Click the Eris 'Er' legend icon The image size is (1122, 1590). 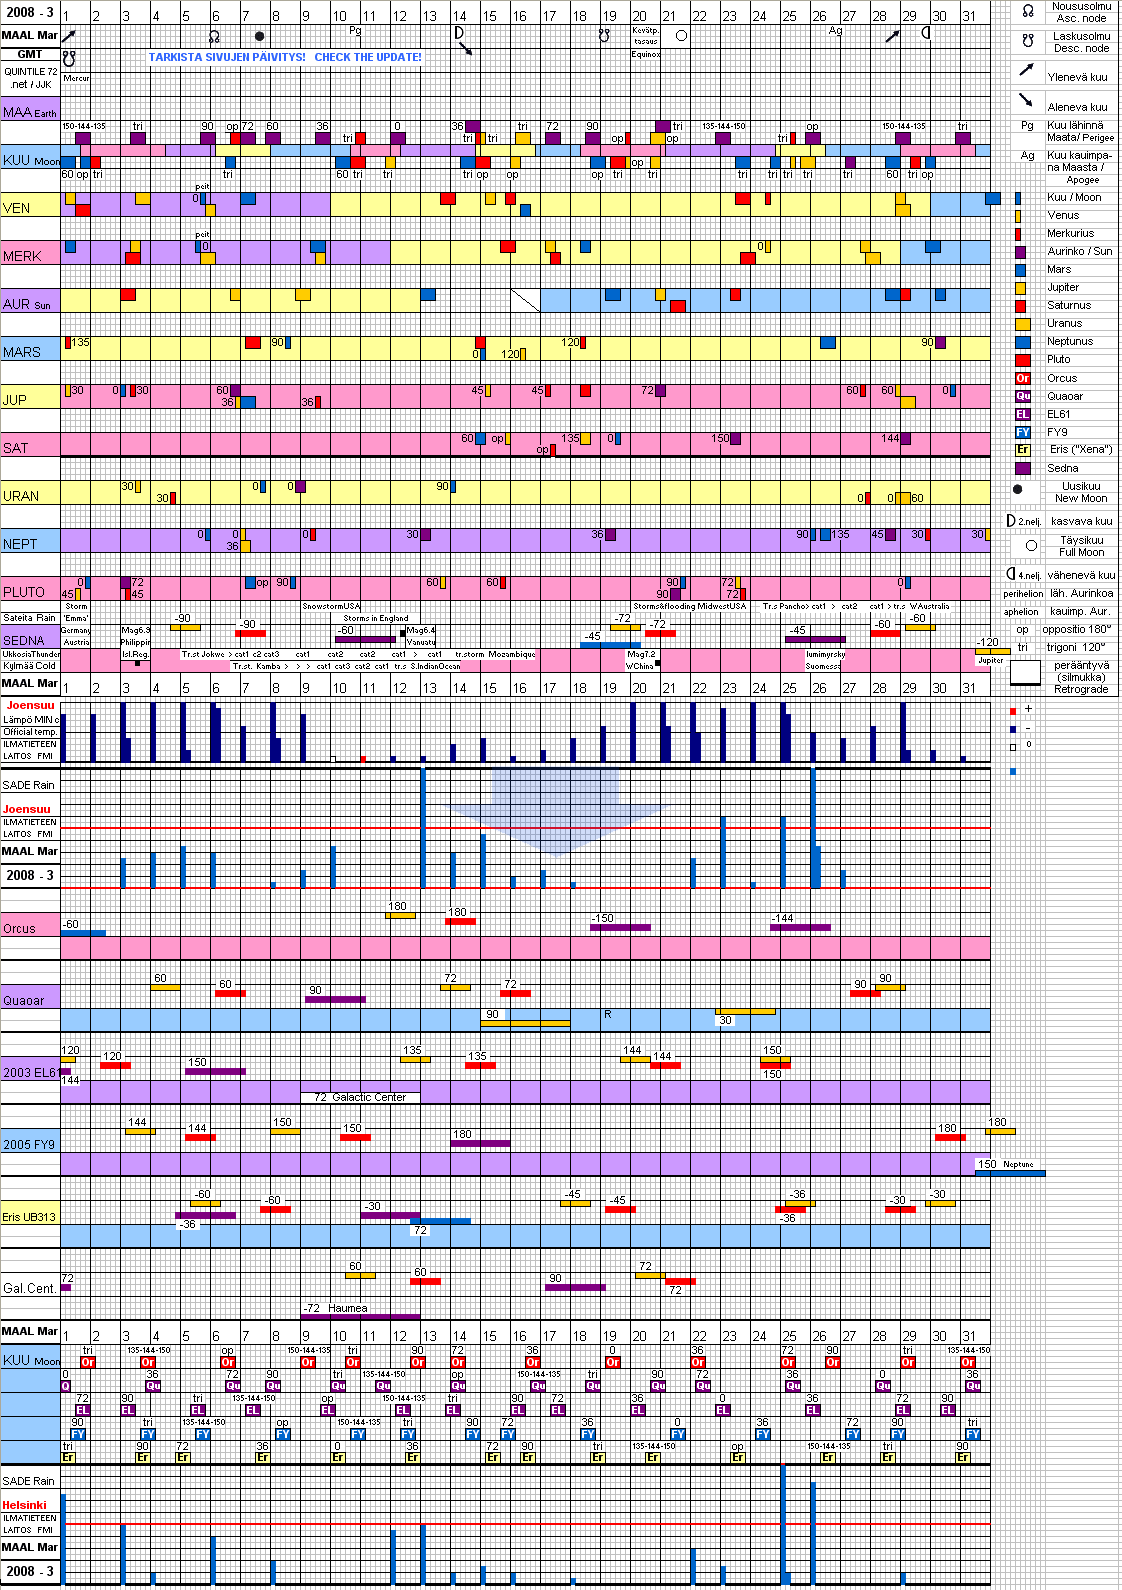point(1022,450)
